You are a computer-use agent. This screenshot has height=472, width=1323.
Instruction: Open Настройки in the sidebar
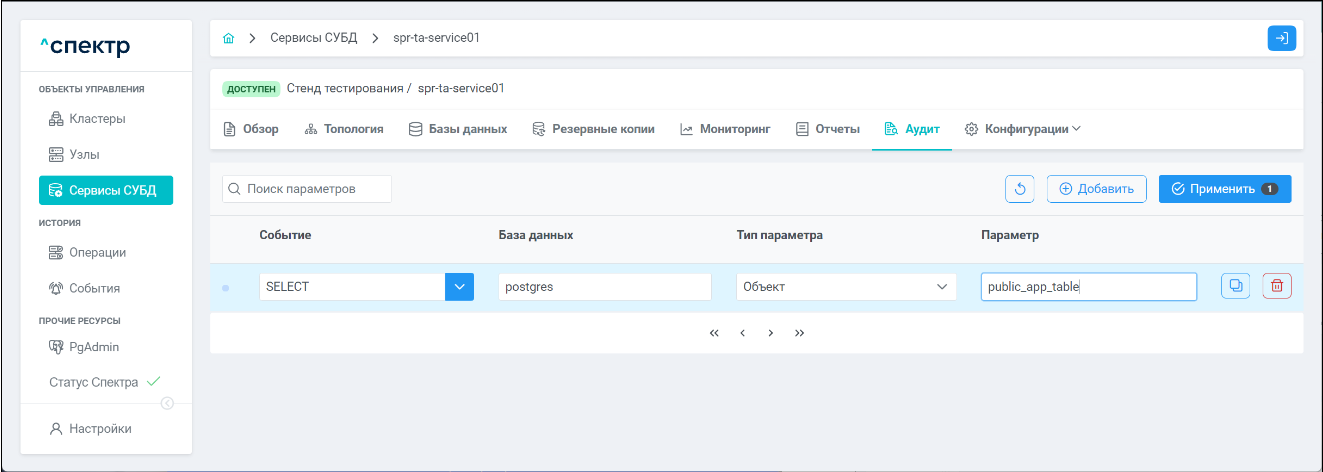[x=99, y=429]
